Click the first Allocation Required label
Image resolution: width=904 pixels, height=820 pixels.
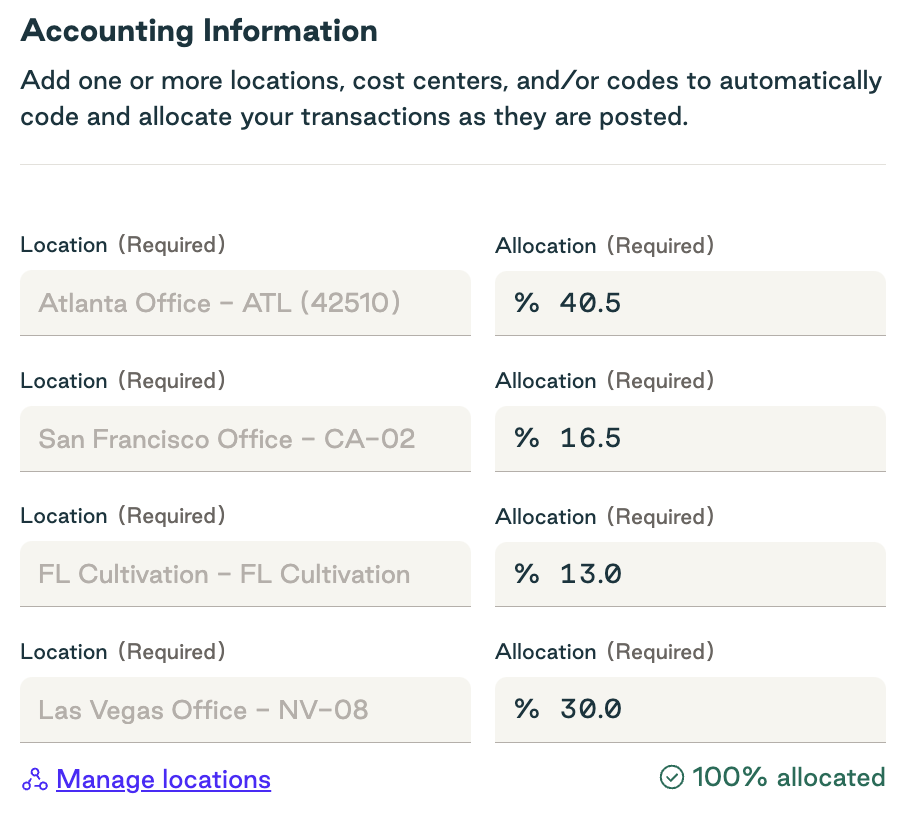605,245
